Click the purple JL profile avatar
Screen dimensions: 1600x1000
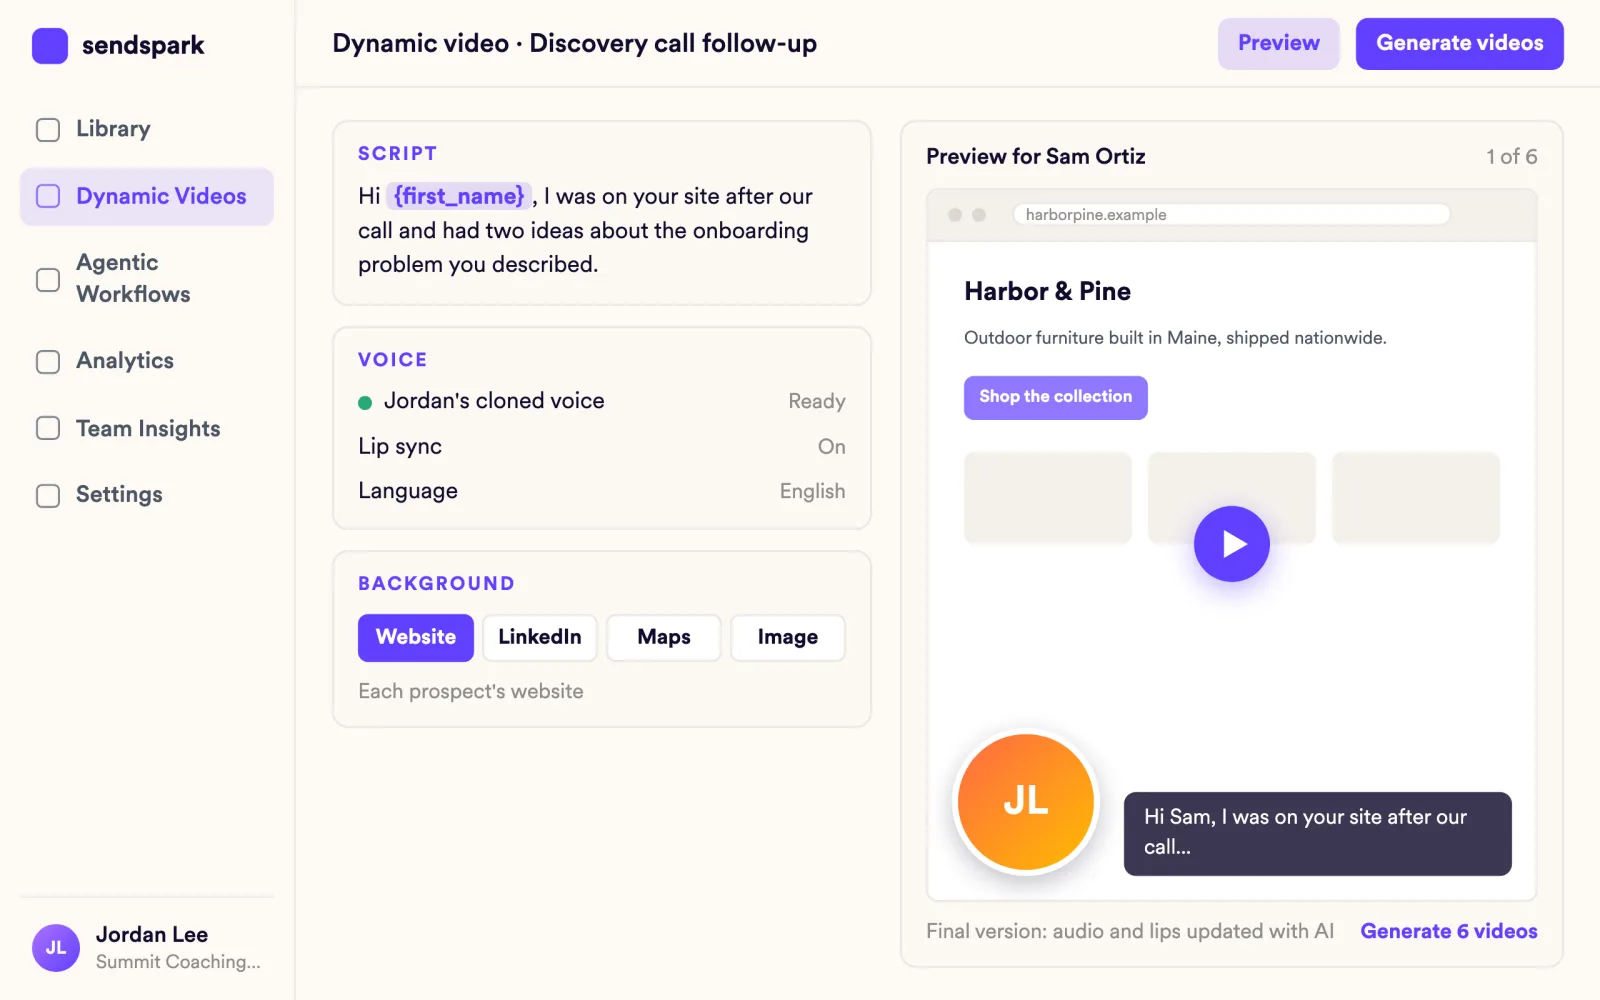tap(56, 948)
